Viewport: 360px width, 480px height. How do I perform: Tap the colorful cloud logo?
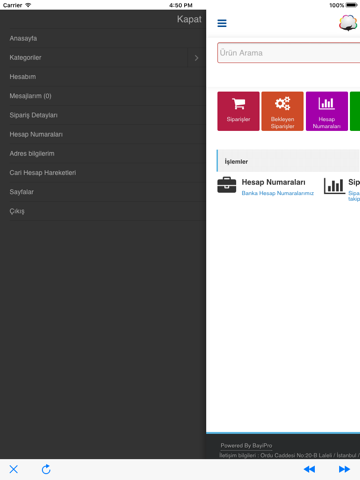(x=348, y=23)
